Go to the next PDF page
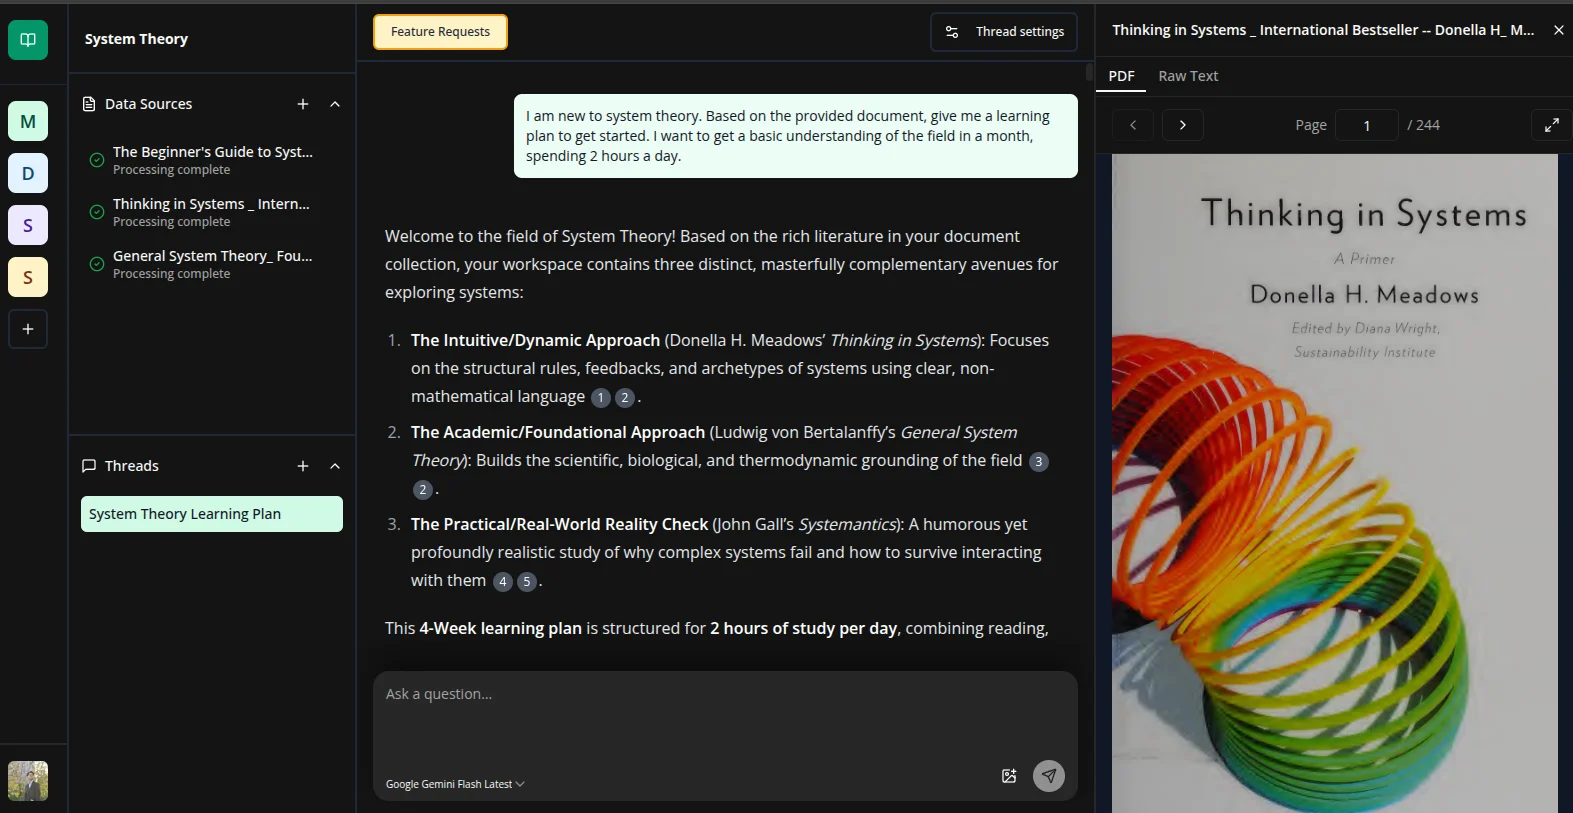This screenshot has width=1573, height=813. 1183,125
